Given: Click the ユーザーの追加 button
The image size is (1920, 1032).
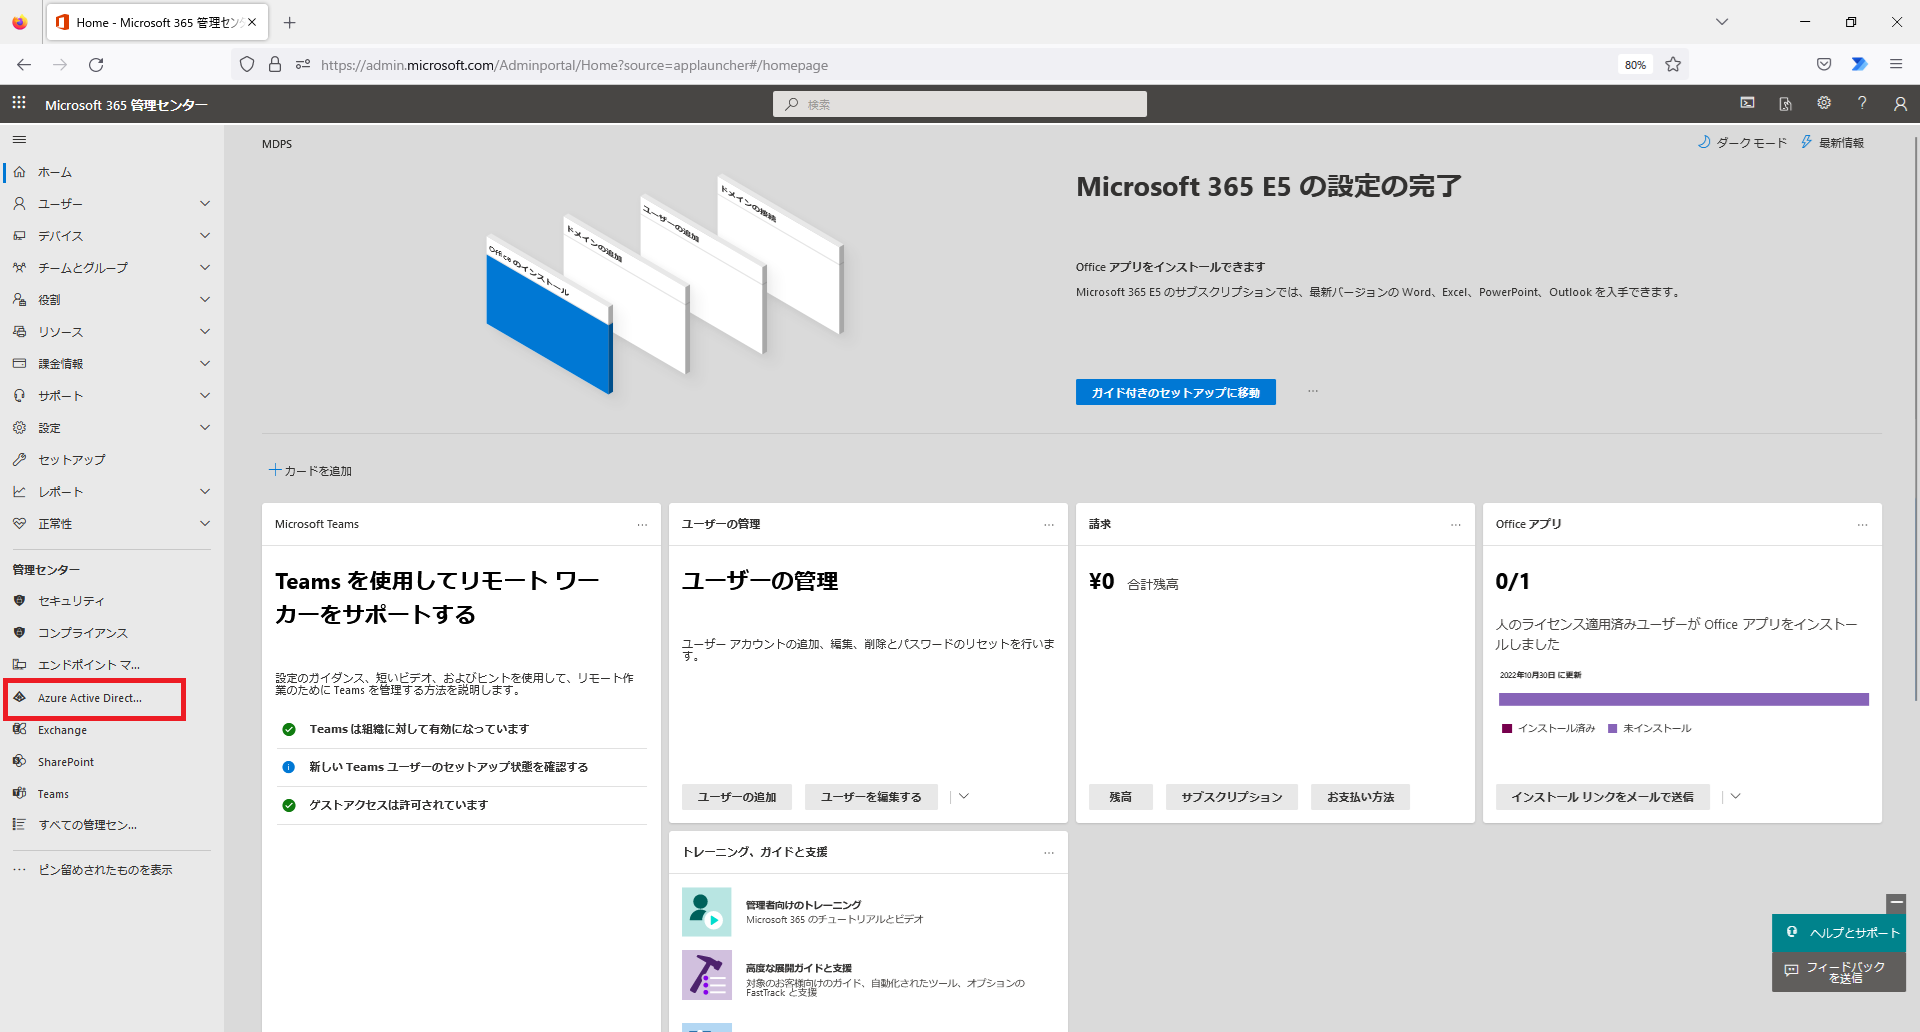Looking at the screenshot, I should (x=736, y=797).
